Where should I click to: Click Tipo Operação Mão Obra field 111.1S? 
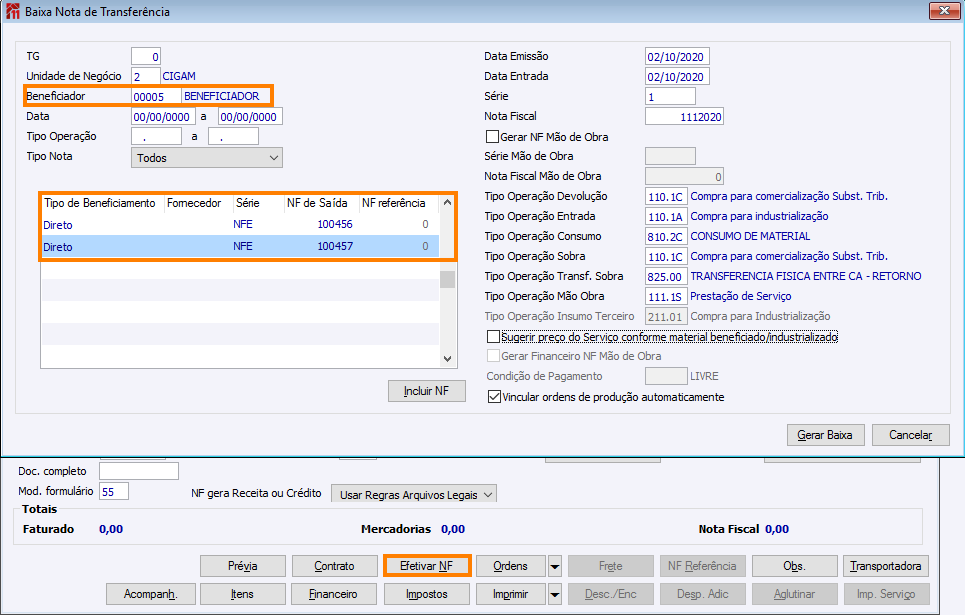click(666, 296)
